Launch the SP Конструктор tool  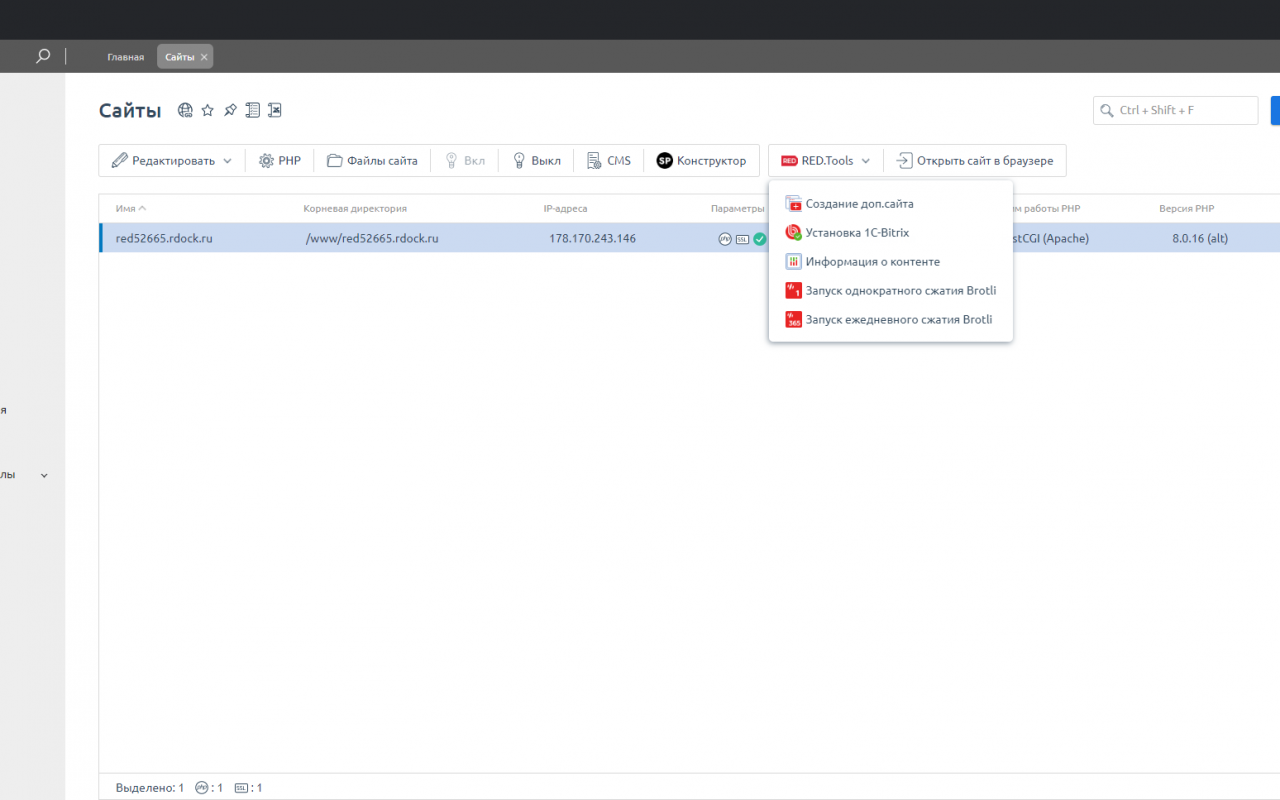[701, 160]
